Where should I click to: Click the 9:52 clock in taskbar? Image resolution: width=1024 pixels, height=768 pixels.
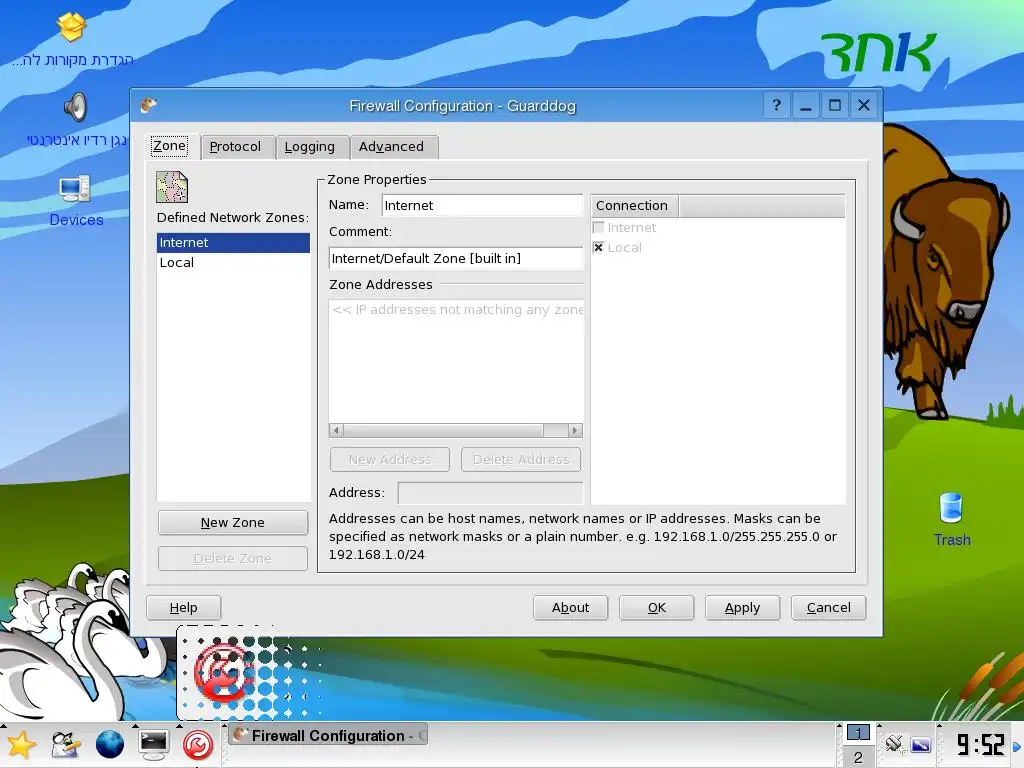(x=980, y=744)
